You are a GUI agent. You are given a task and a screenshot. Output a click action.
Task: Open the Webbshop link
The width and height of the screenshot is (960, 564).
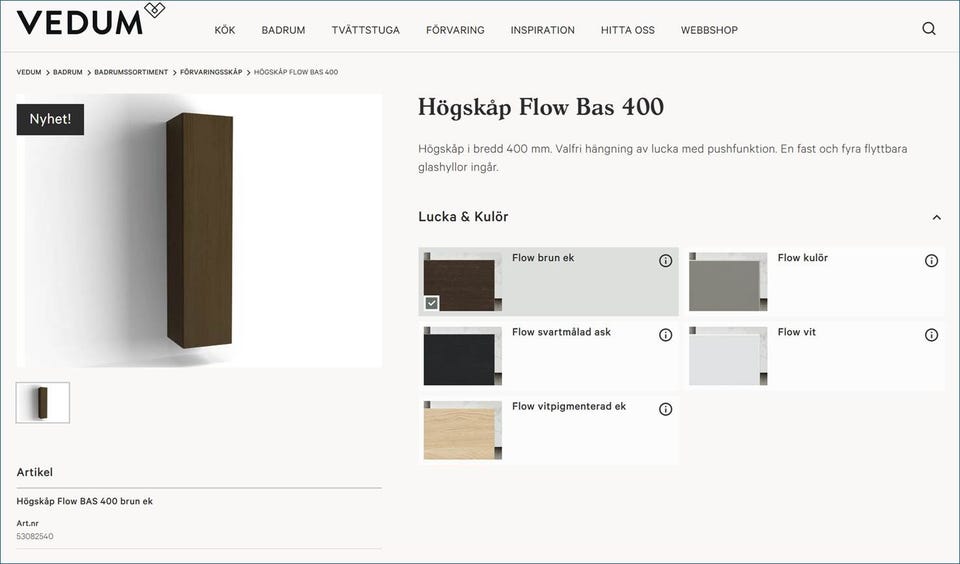pyautogui.click(x=709, y=30)
